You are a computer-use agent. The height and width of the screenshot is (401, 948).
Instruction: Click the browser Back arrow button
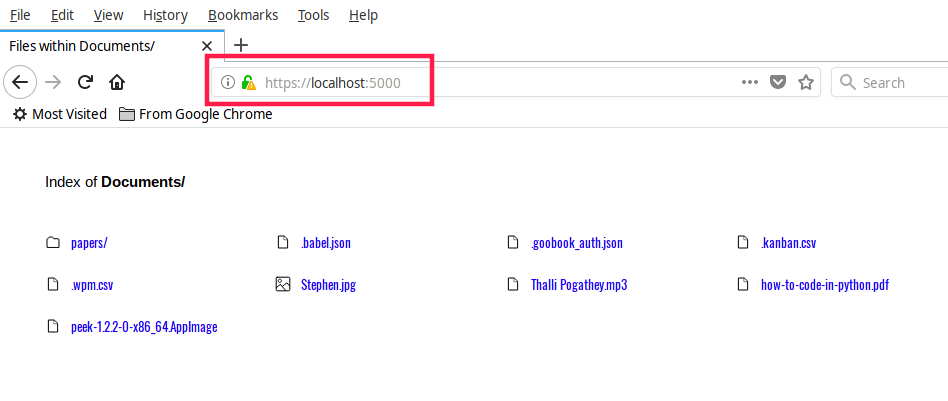point(21,82)
